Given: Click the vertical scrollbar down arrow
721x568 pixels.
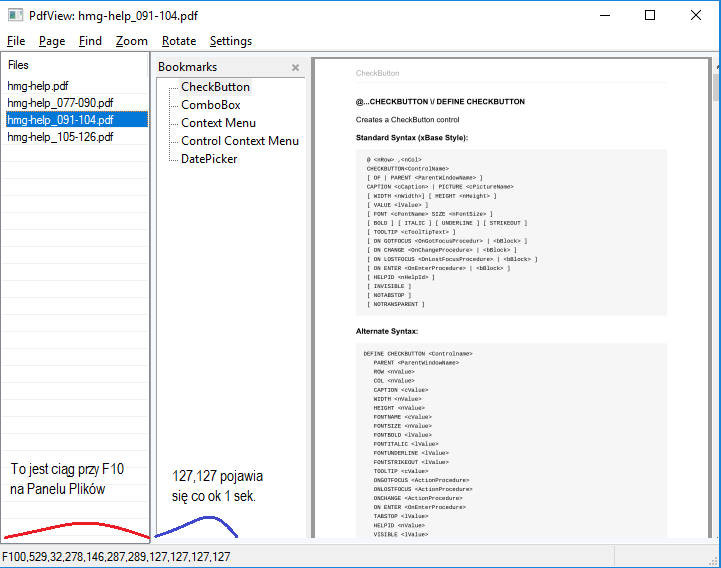Looking at the screenshot, I should [x=715, y=535].
